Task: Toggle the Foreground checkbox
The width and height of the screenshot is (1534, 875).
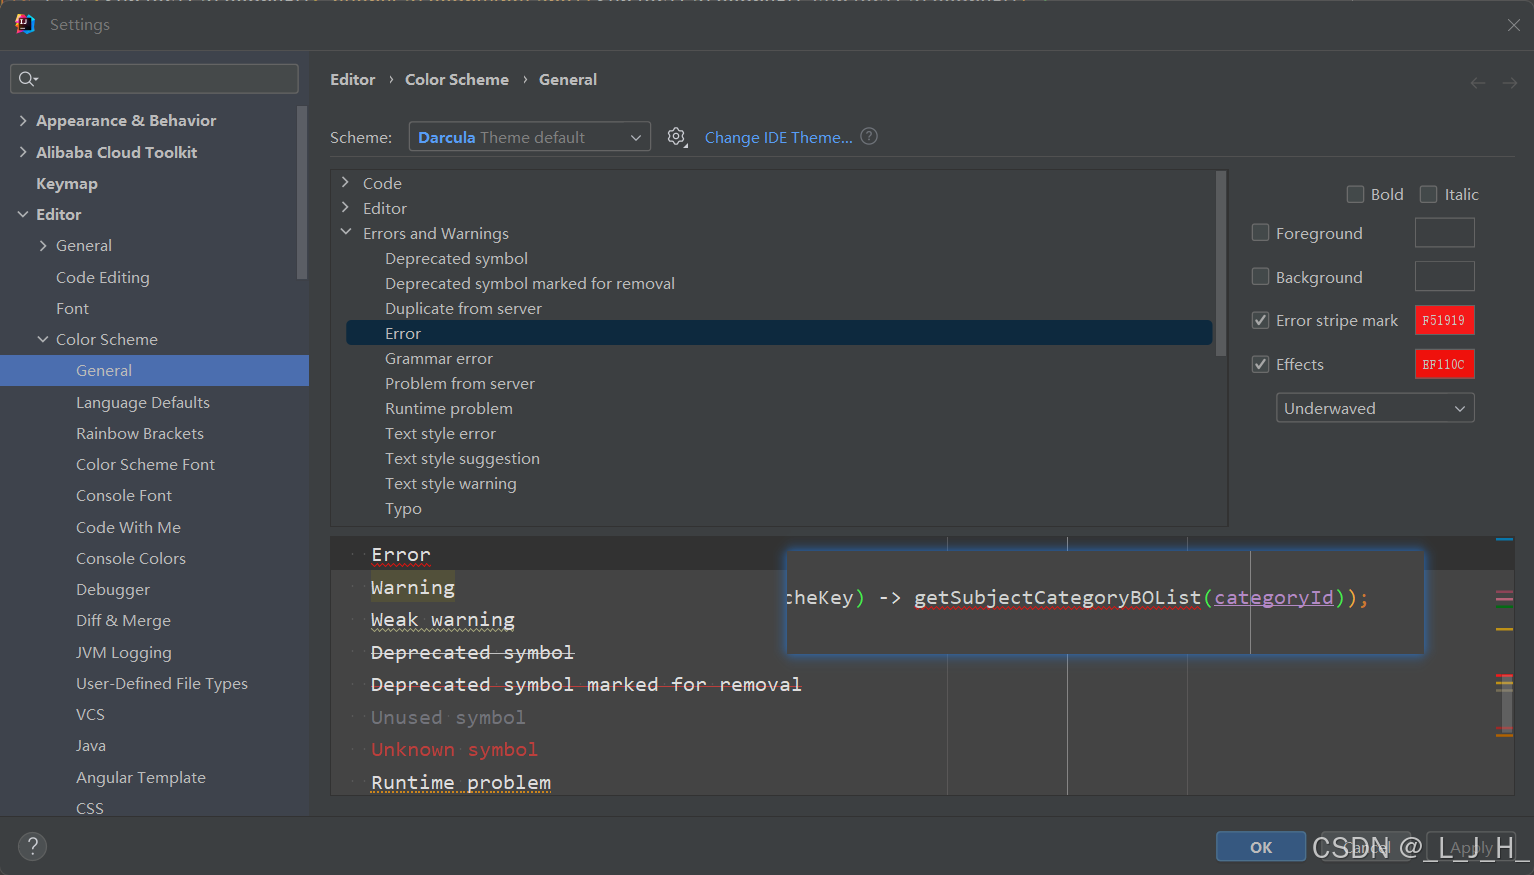Action: [1260, 232]
